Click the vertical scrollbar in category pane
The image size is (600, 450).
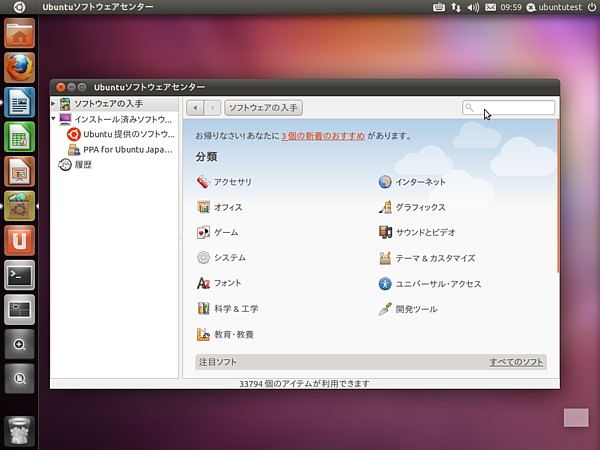coord(558,196)
